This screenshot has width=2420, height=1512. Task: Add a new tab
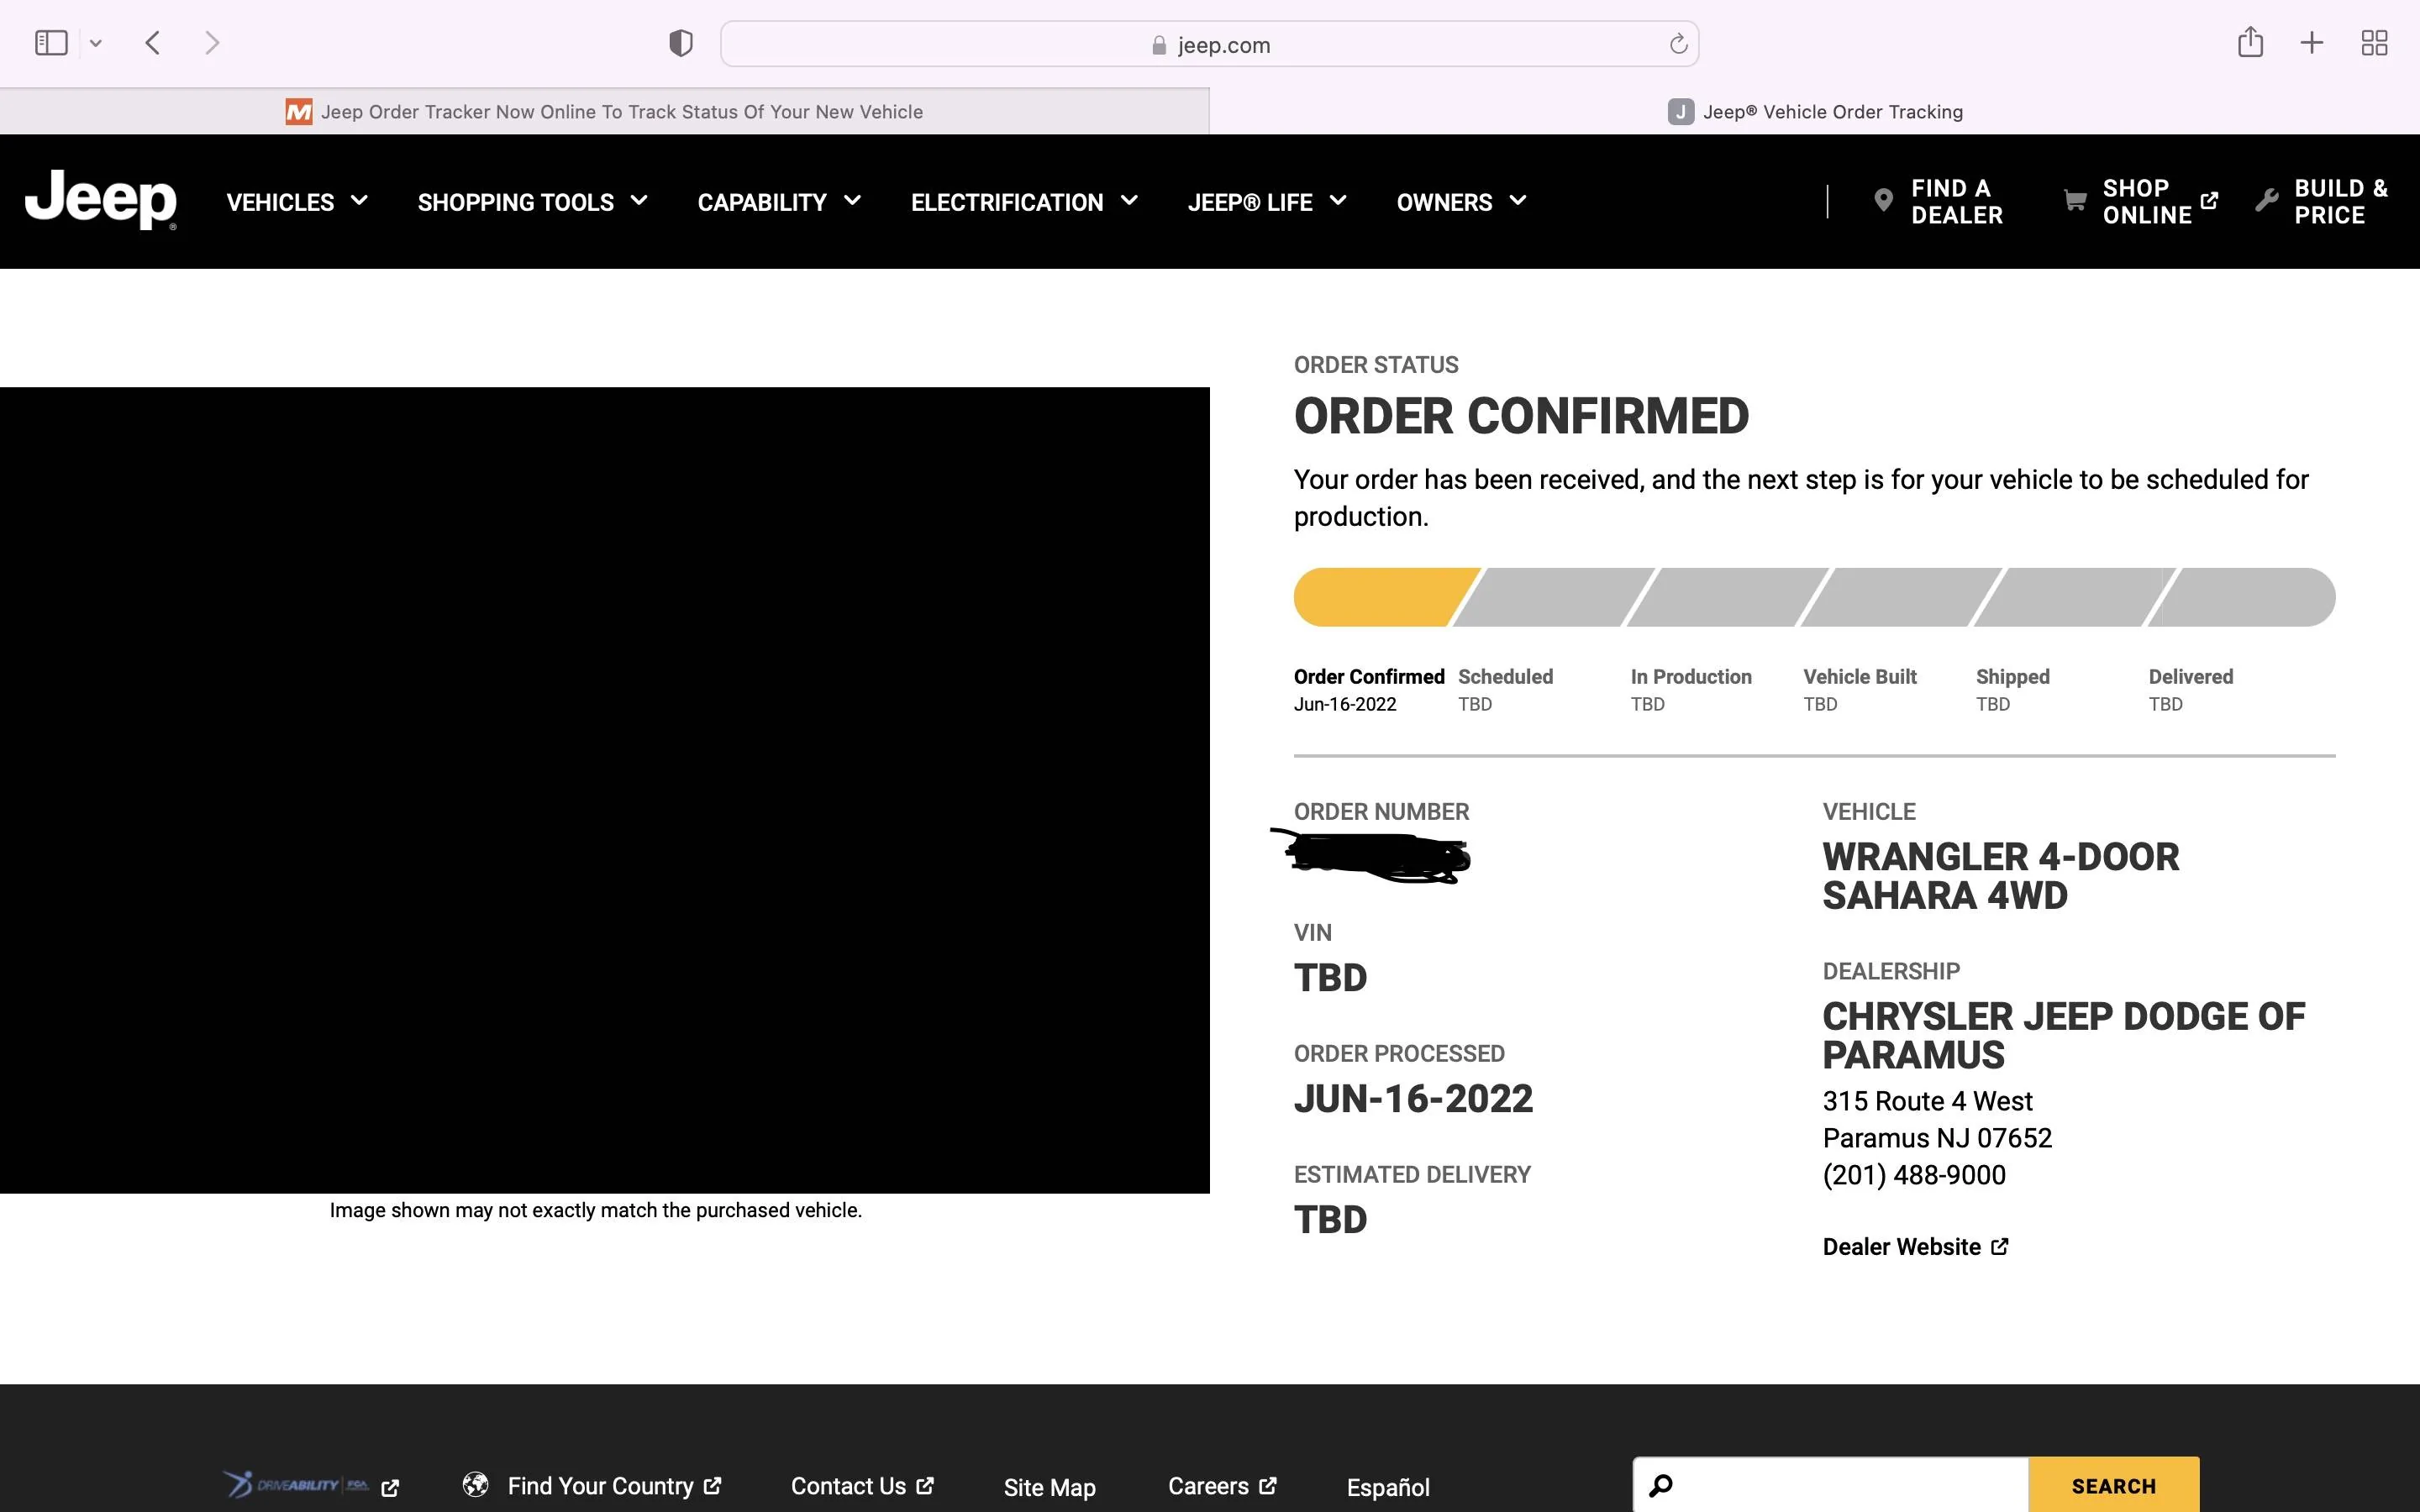(x=2312, y=43)
